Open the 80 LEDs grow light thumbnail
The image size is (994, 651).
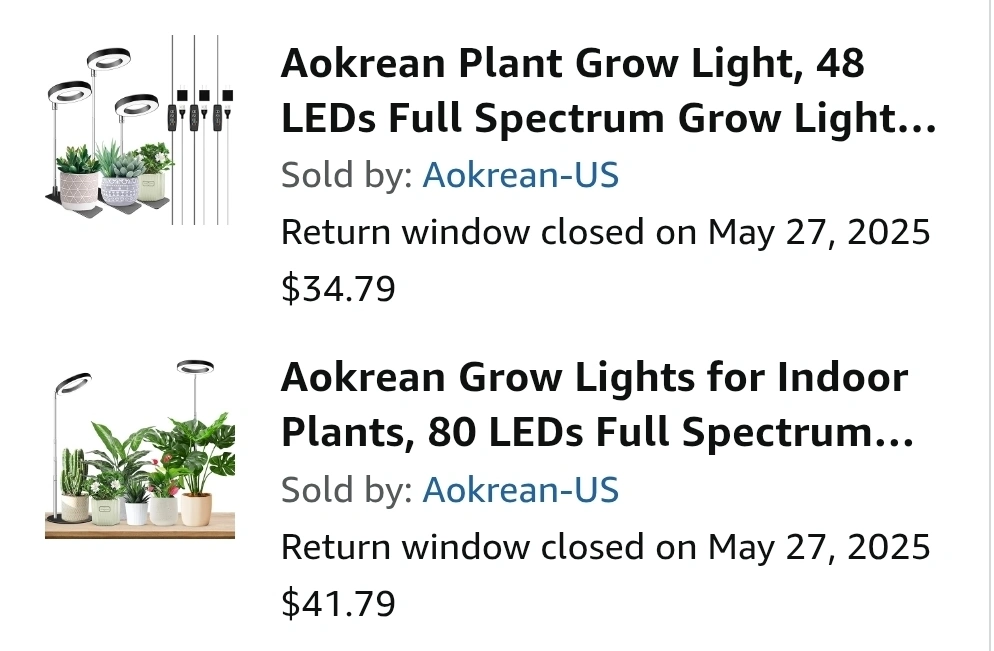pyautogui.click(x=140, y=448)
